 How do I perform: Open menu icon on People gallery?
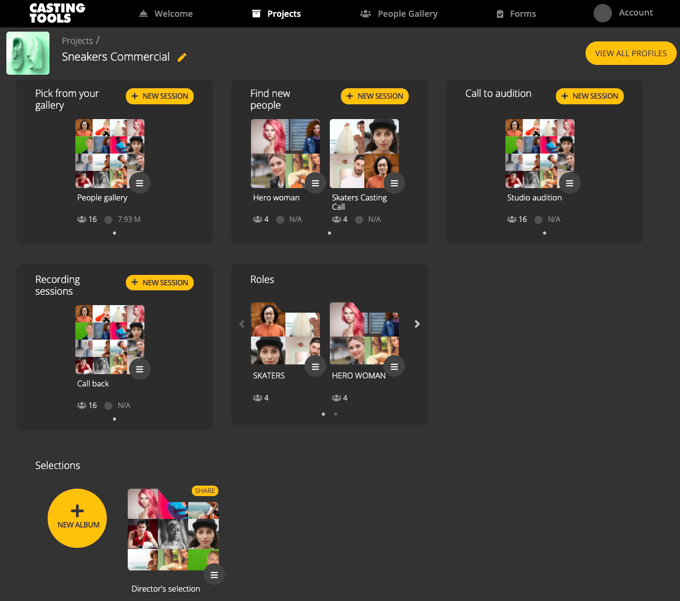140,183
